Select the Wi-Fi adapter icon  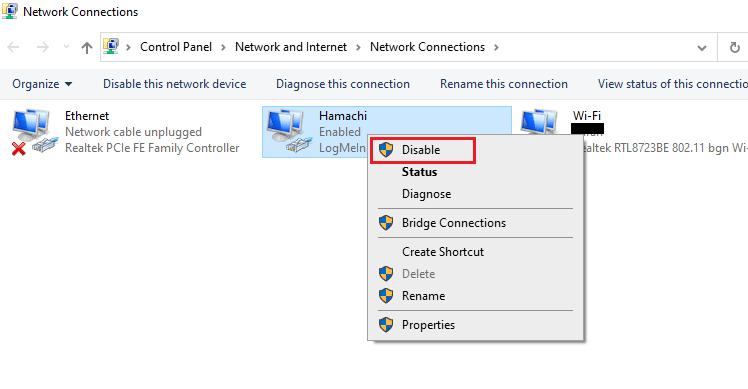pos(540,122)
